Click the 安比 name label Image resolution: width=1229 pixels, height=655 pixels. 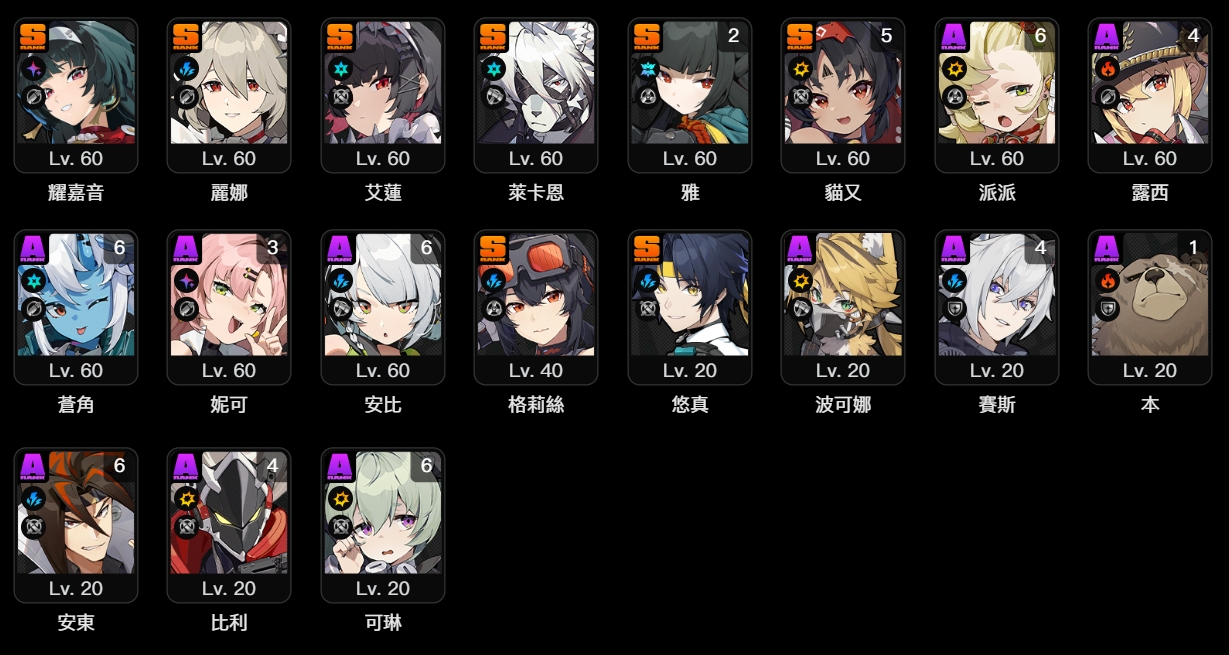pyautogui.click(x=383, y=405)
